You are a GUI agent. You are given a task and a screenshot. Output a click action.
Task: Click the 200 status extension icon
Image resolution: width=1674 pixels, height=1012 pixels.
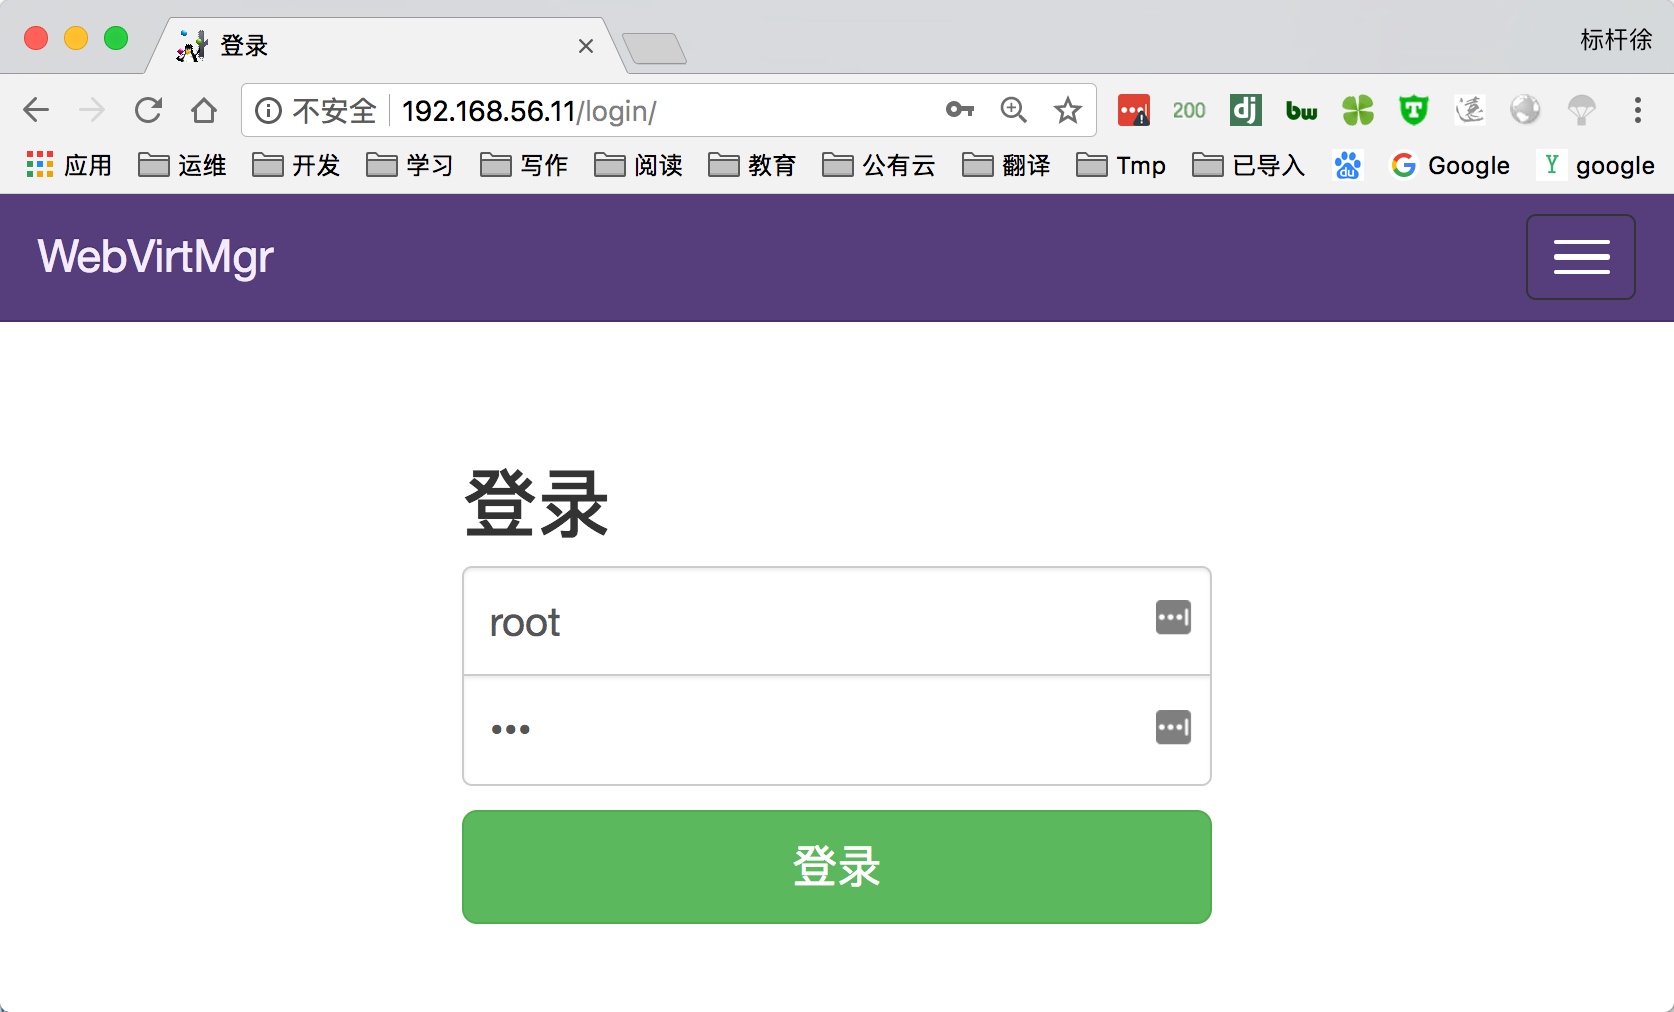point(1189,110)
